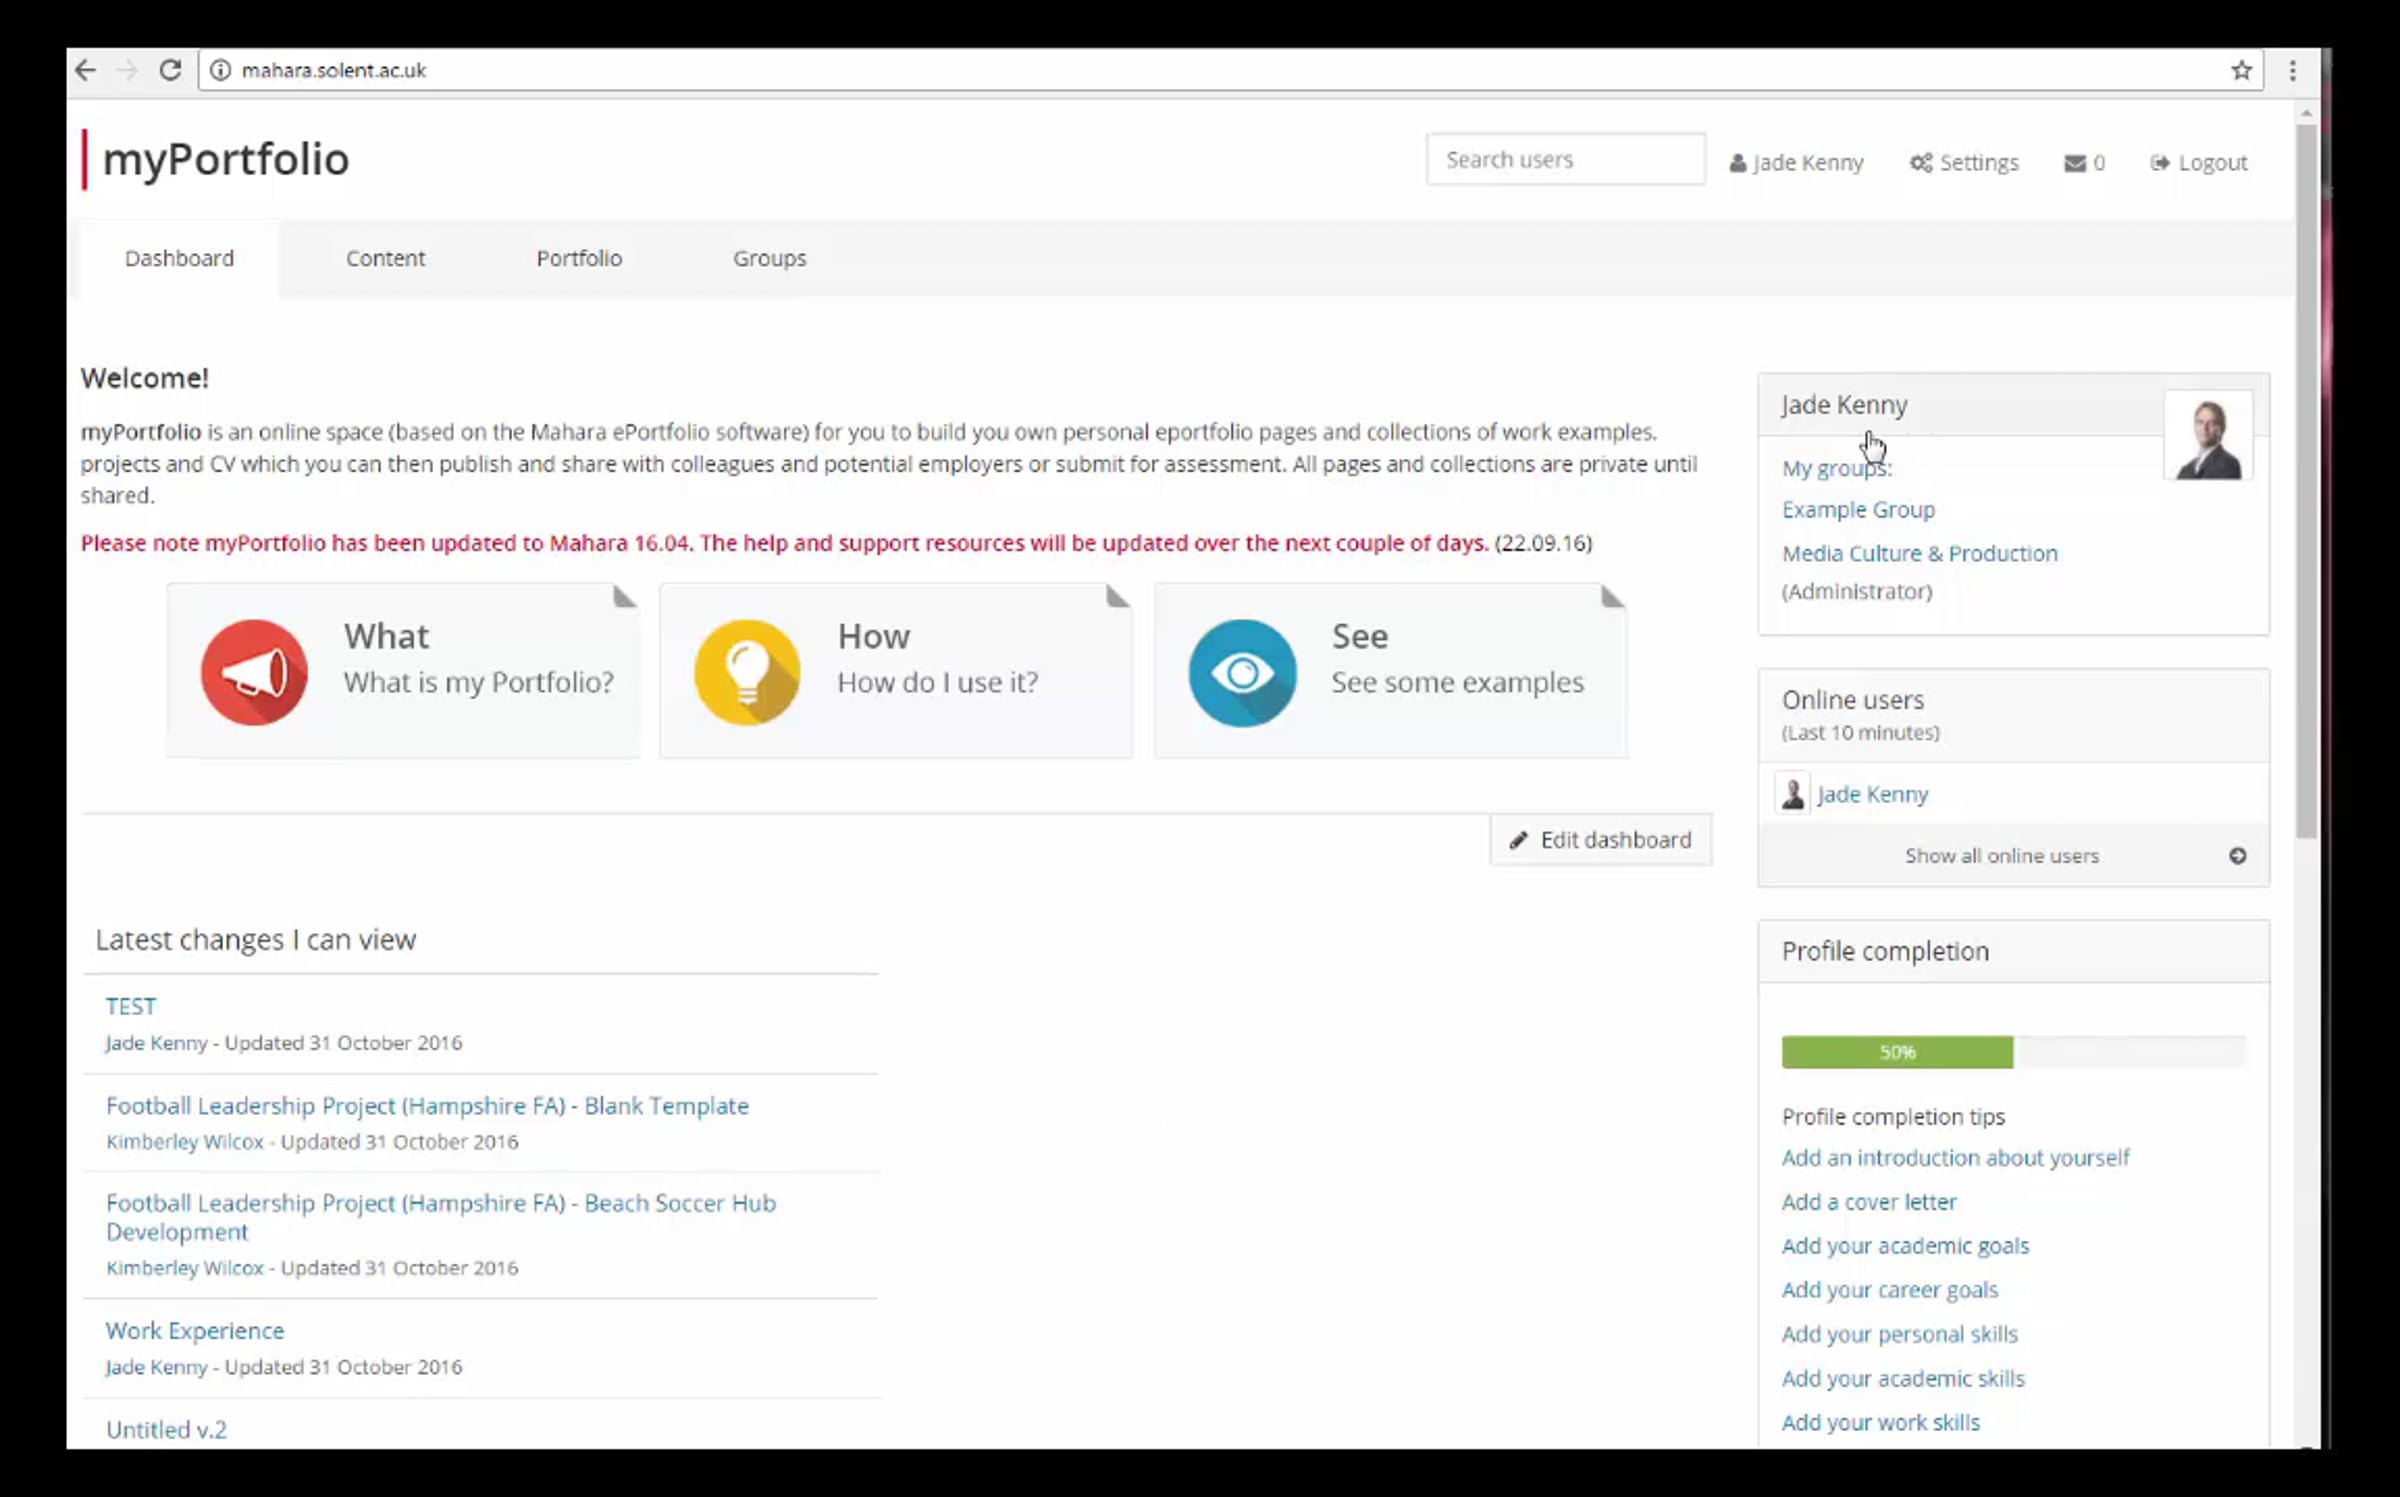The width and height of the screenshot is (2400, 1497).
Task: Click the browser reload icon
Action: [170, 70]
